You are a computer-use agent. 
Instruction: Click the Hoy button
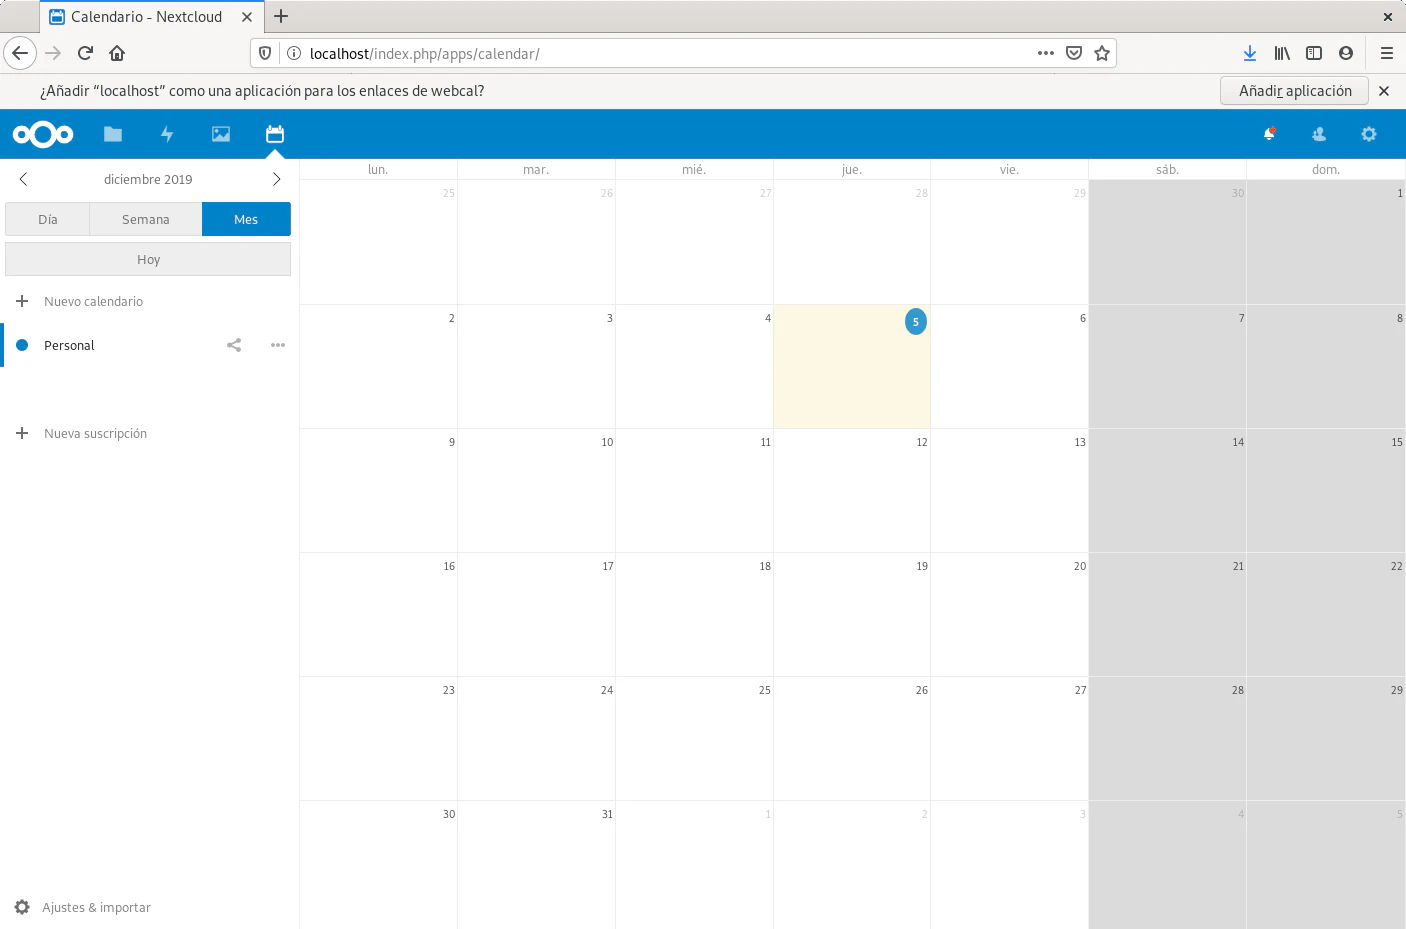point(148,259)
